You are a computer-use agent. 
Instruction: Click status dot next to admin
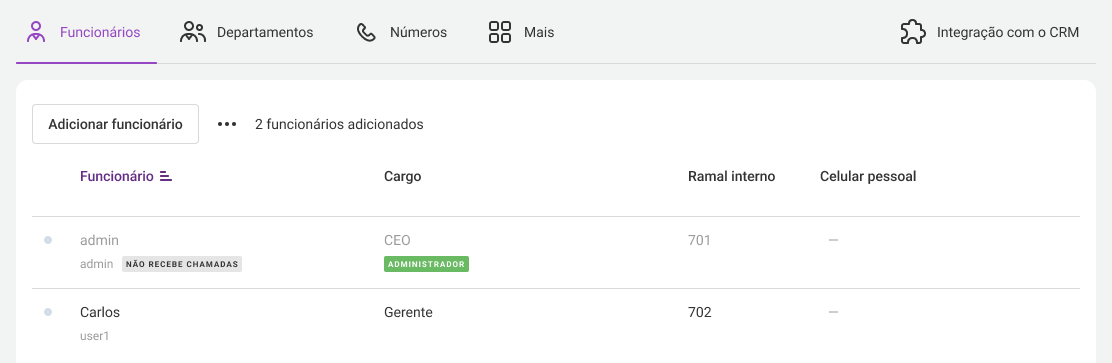click(48, 240)
